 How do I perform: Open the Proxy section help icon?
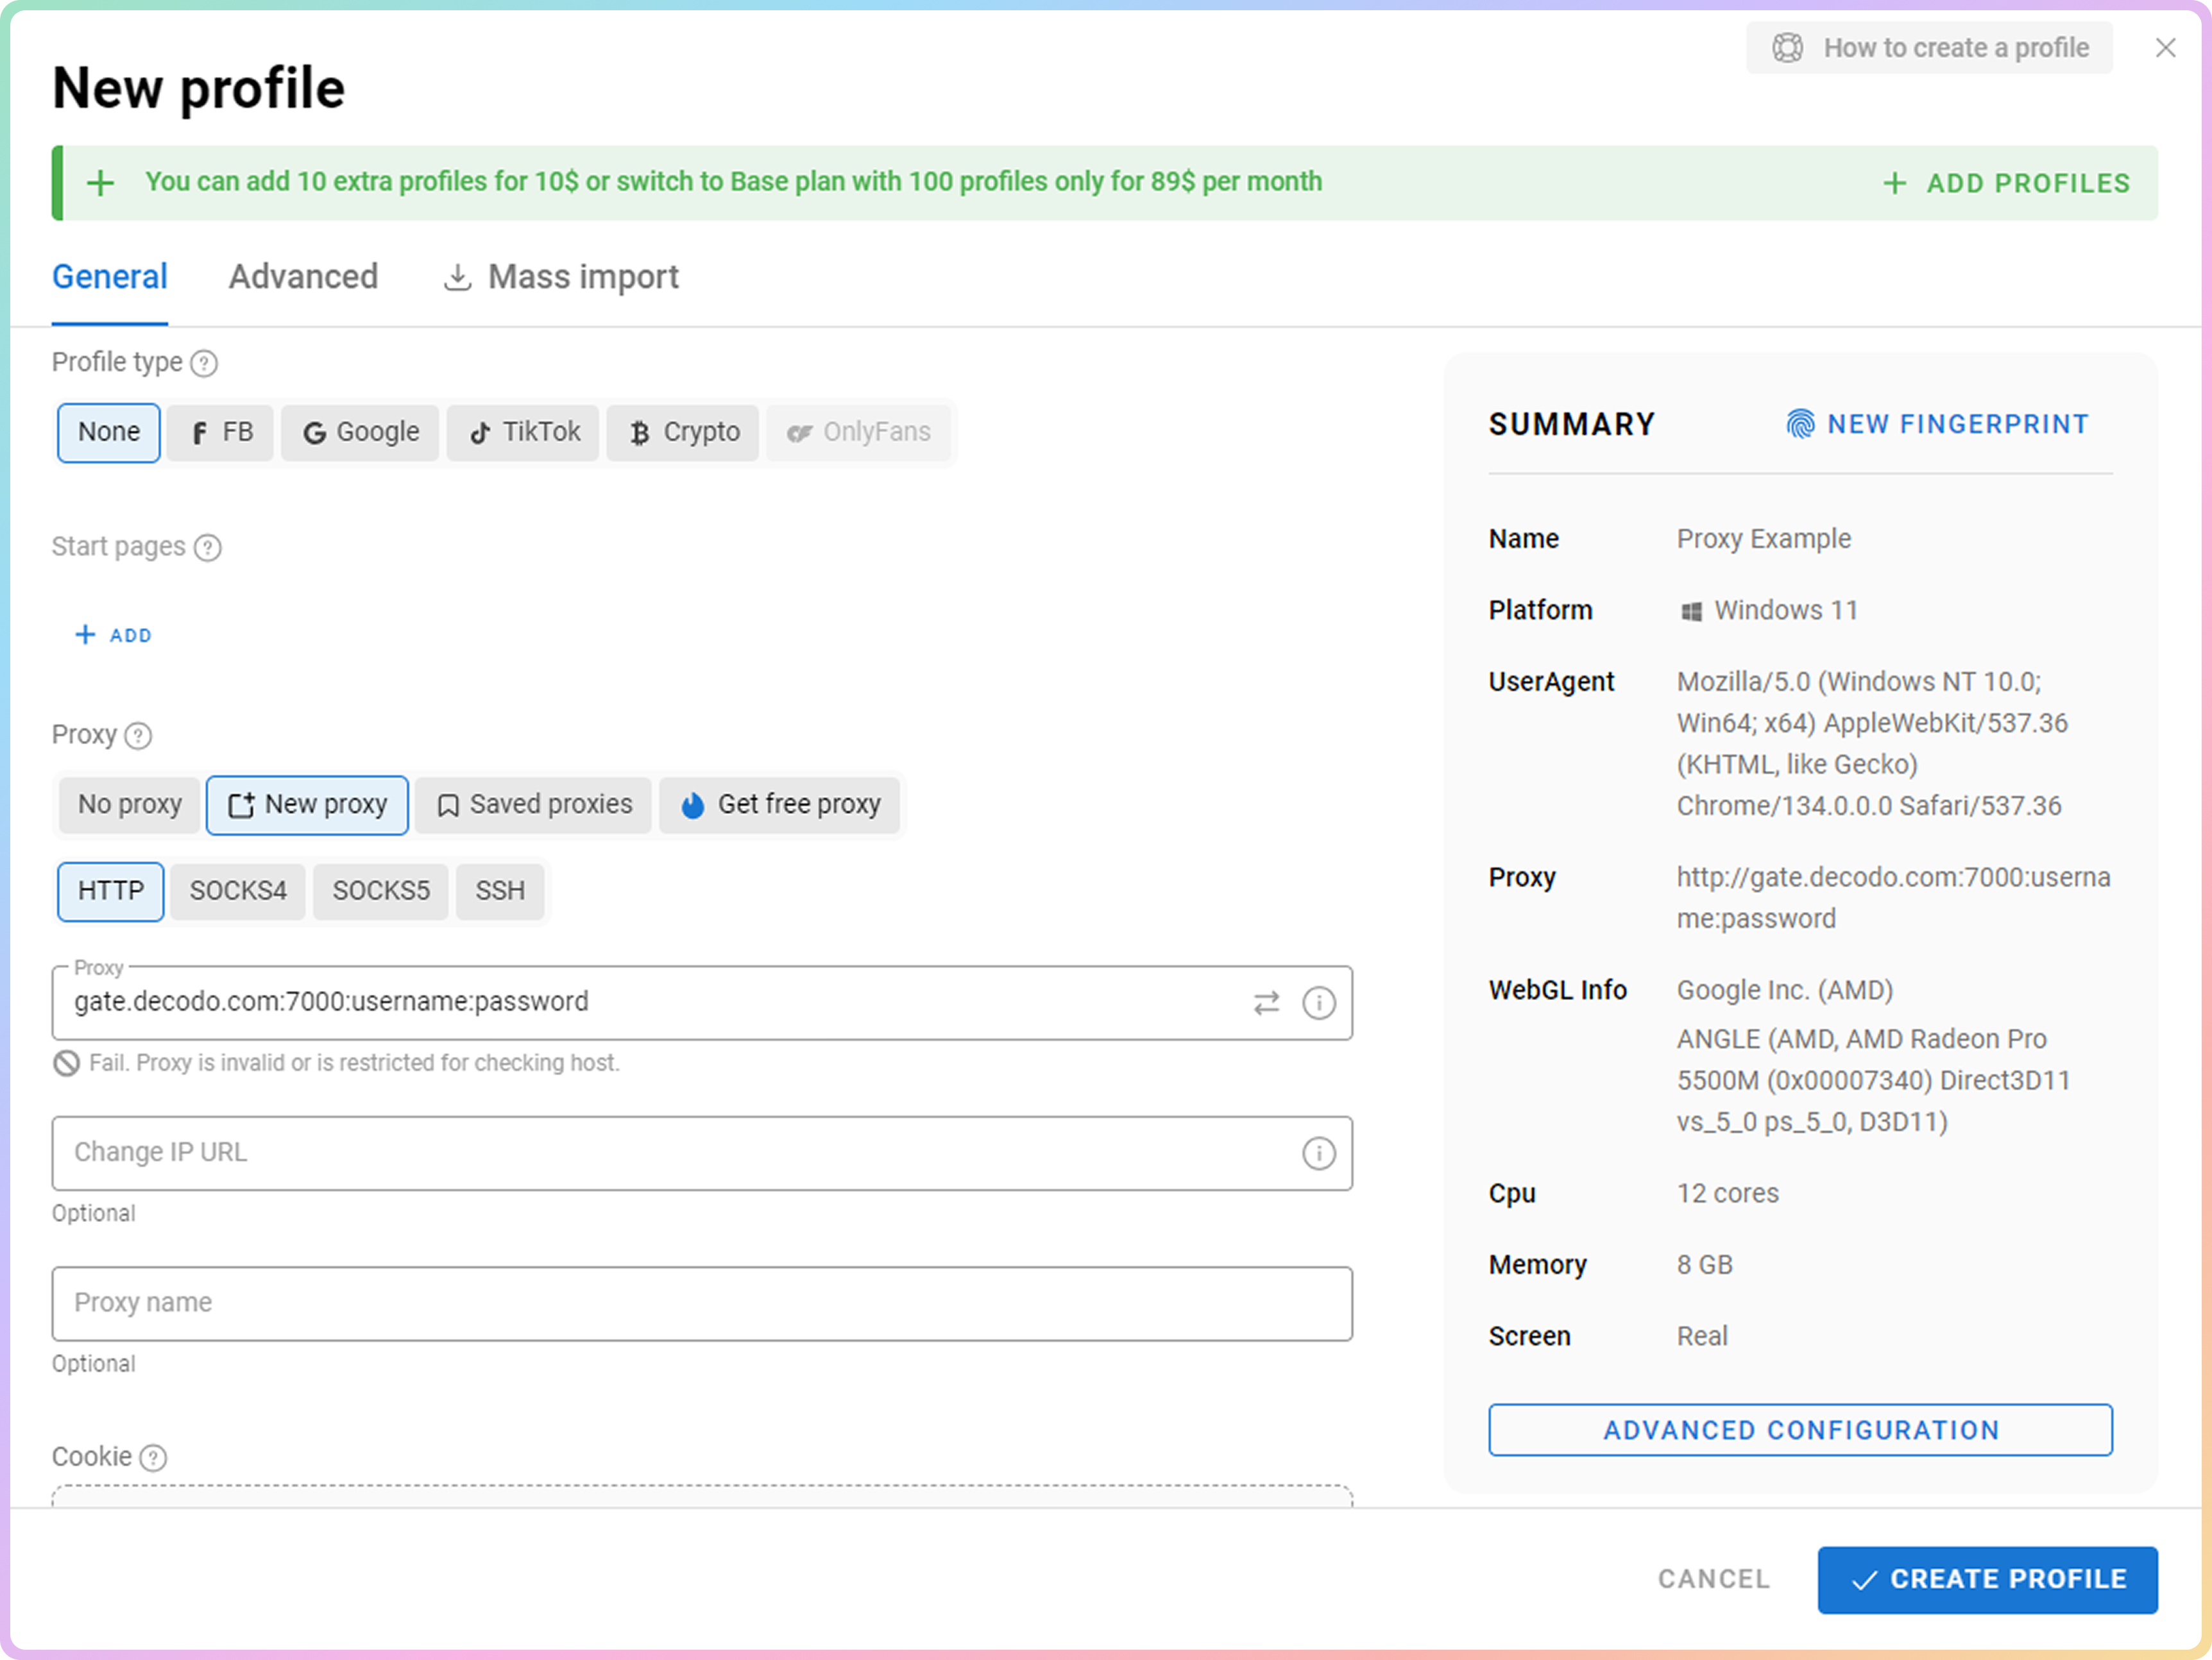pos(138,736)
